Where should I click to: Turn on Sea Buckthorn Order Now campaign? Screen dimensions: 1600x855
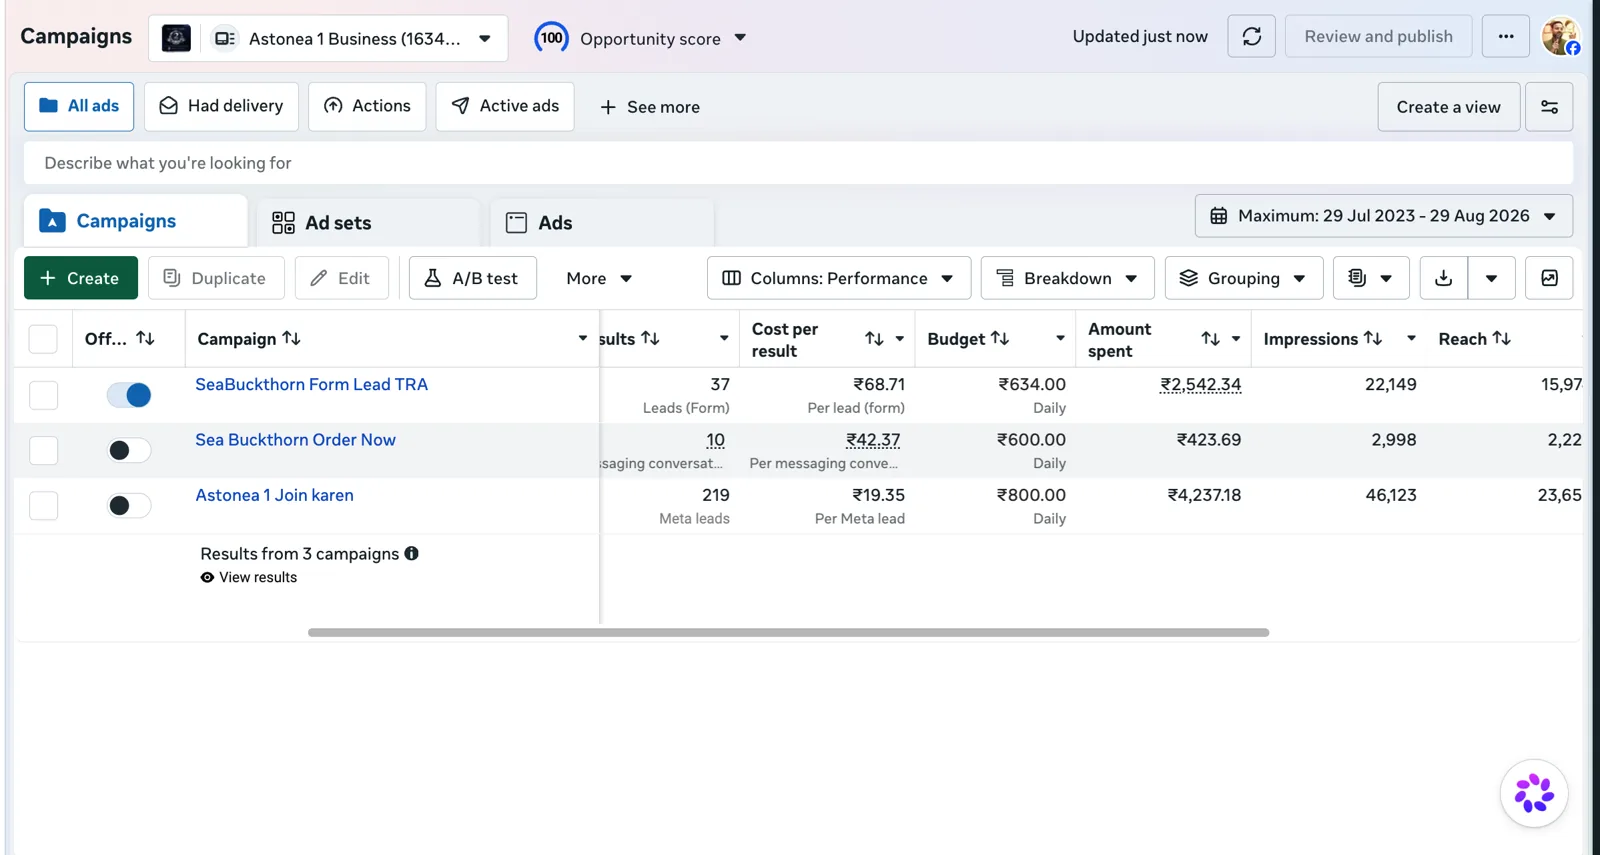coord(129,450)
